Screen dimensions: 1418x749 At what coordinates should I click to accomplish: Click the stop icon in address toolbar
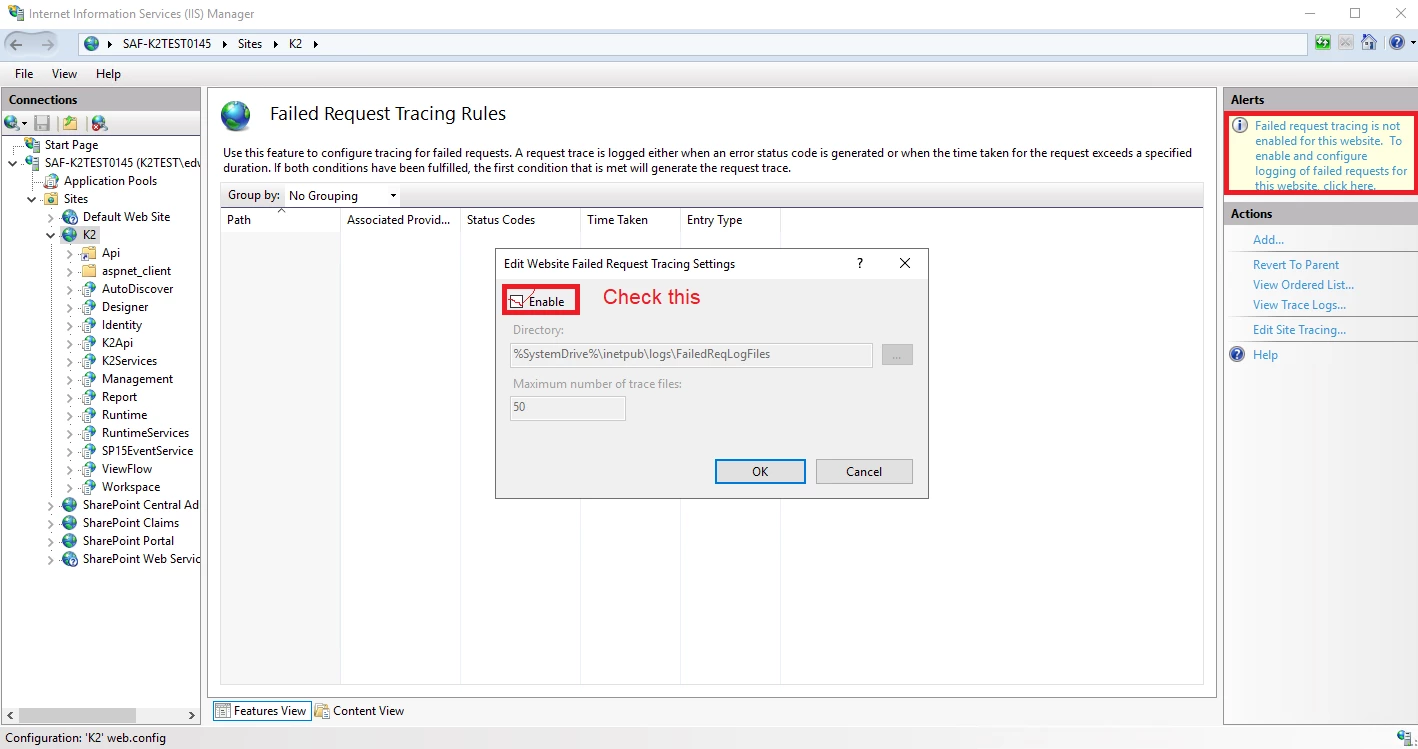[x=1346, y=43]
